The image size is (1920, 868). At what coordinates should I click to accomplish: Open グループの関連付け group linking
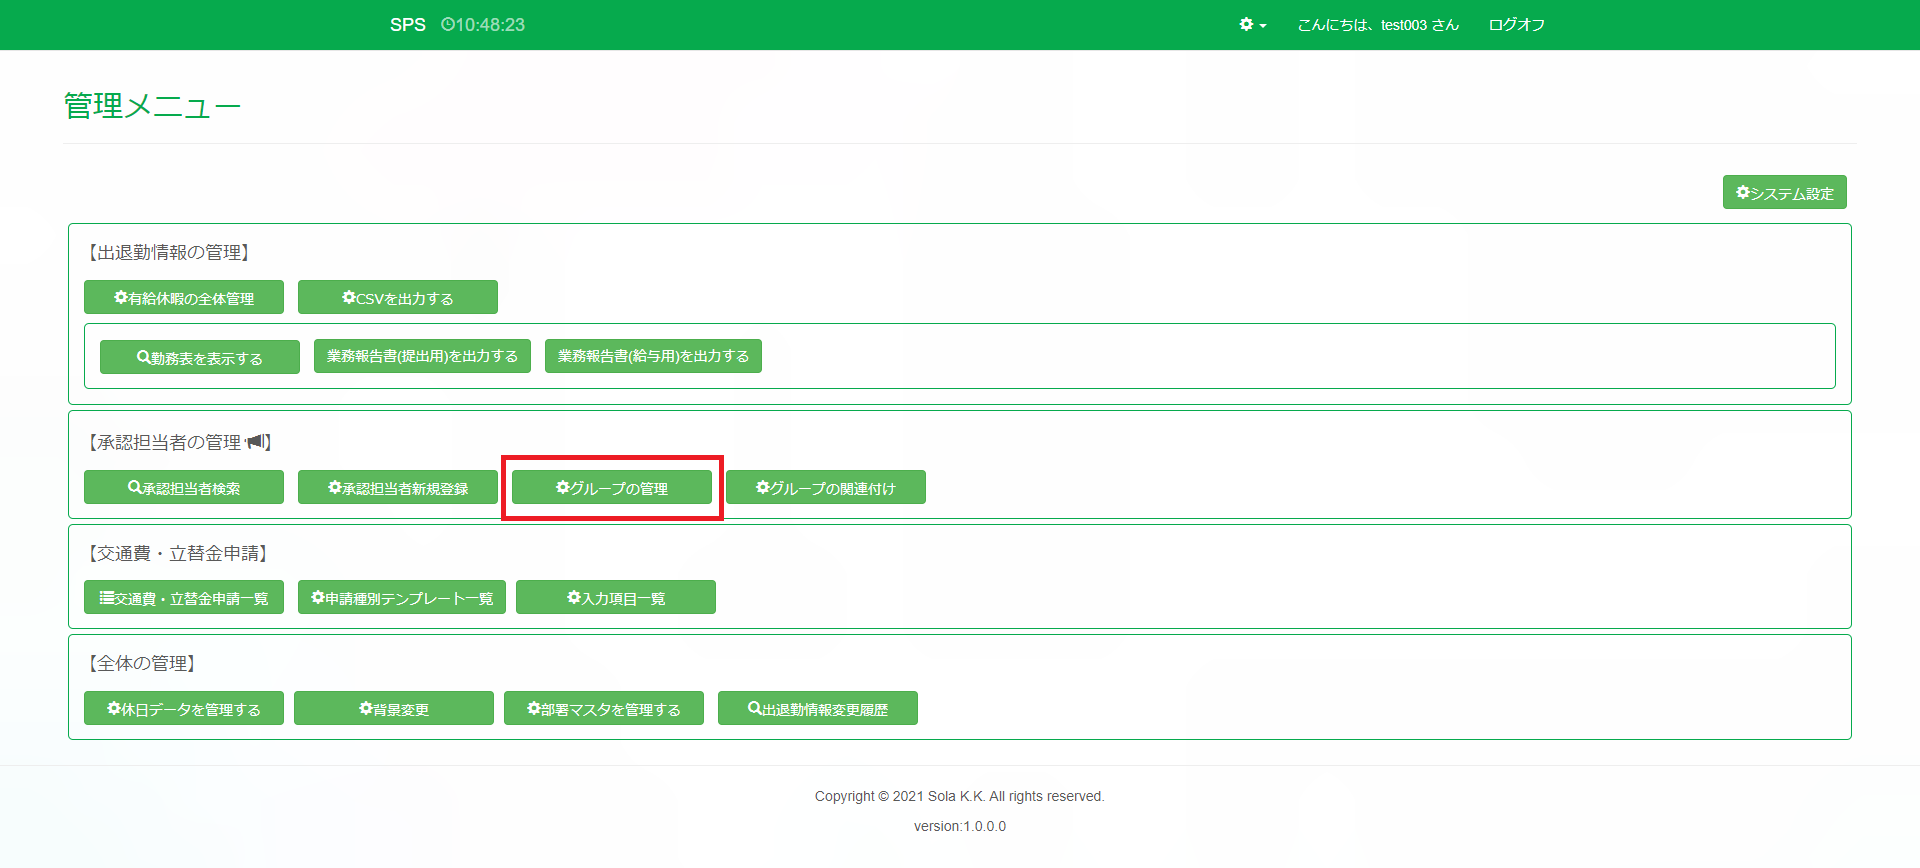(x=825, y=488)
